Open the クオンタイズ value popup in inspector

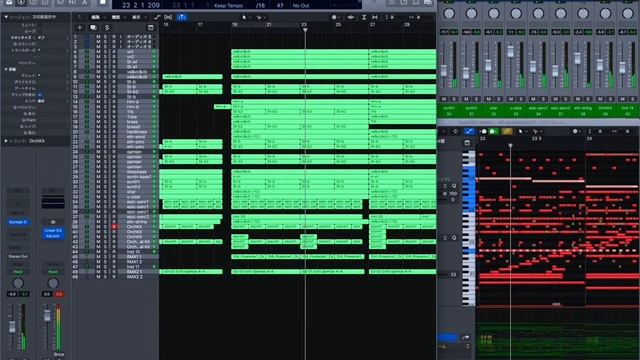(x=41, y=38)
